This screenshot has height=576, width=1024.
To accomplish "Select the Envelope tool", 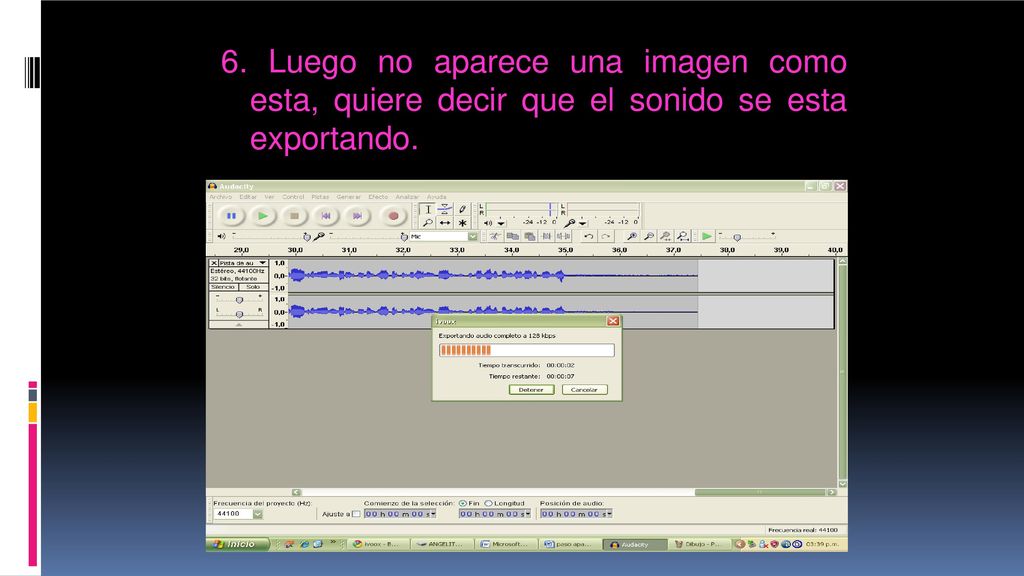I will click(445, 209).
